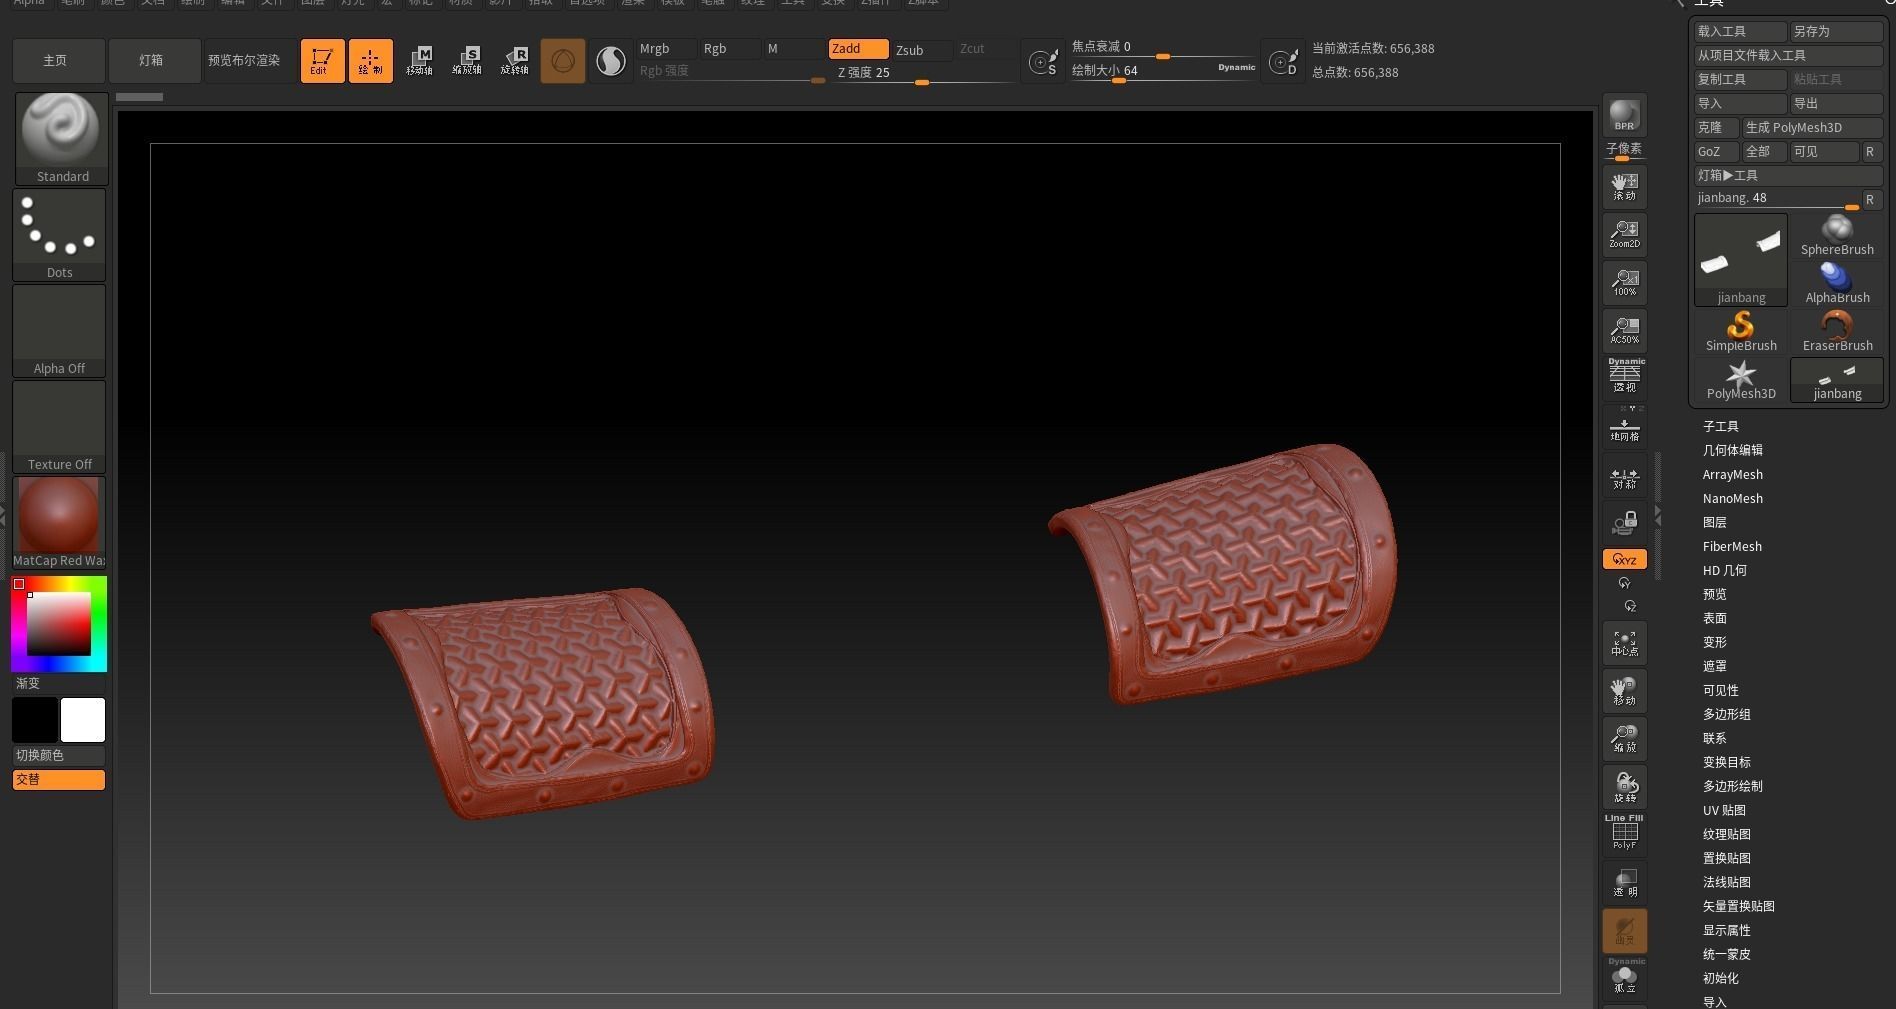Select the PolyMesh3D star tool

pos(1741,380)
